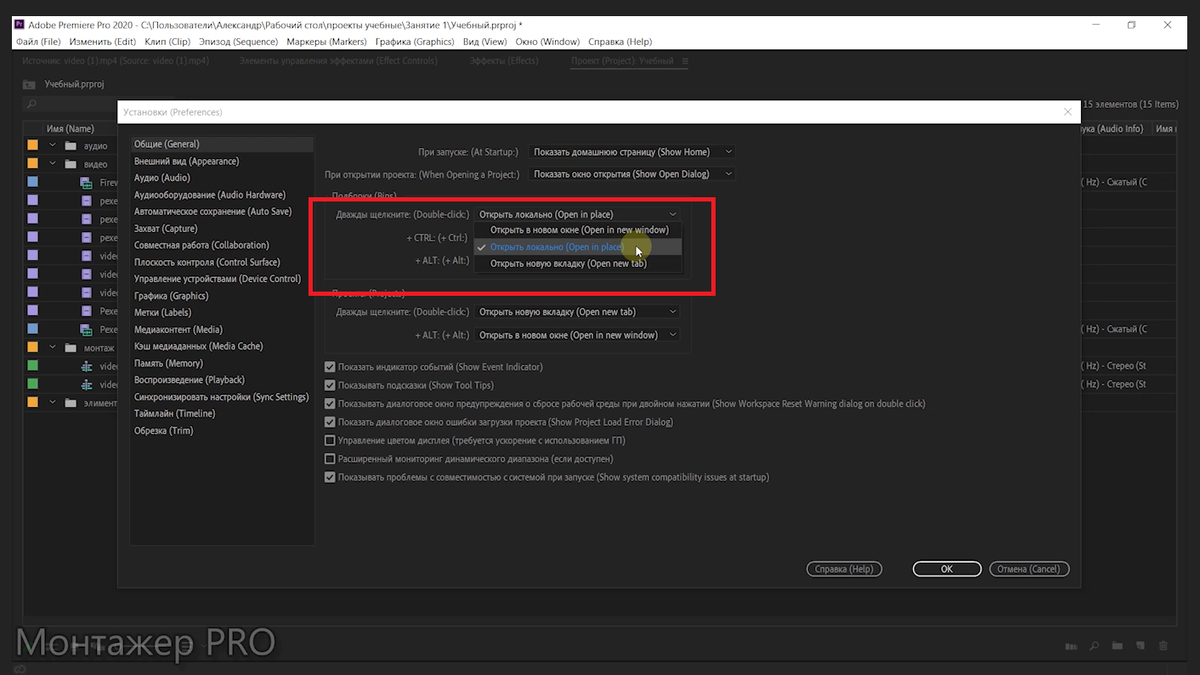Image resolution: width=1200 pixels, height=675 pixels.
Task: Collapse the видео bin chevron
Action: [x=52, y=163]
